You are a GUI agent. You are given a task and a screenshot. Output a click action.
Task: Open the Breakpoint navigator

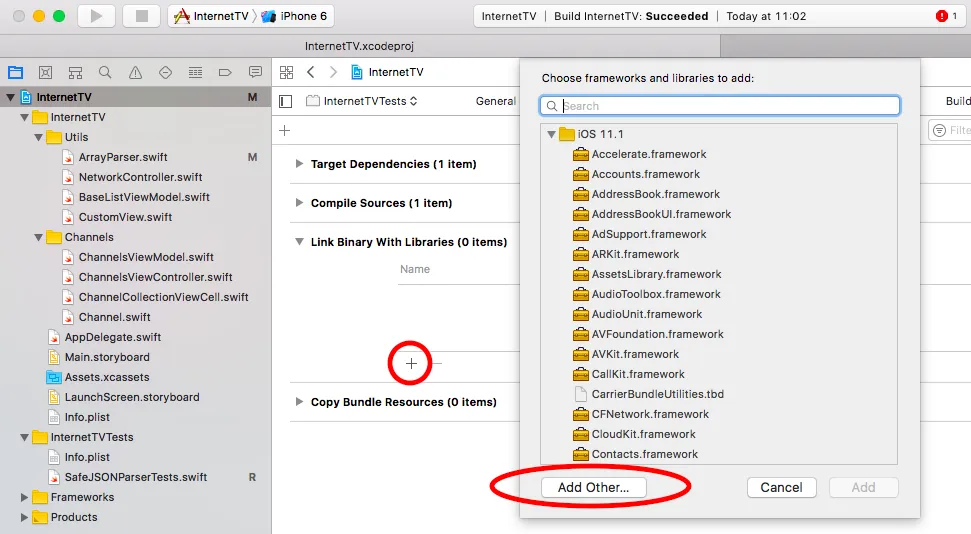pos(225,72)
